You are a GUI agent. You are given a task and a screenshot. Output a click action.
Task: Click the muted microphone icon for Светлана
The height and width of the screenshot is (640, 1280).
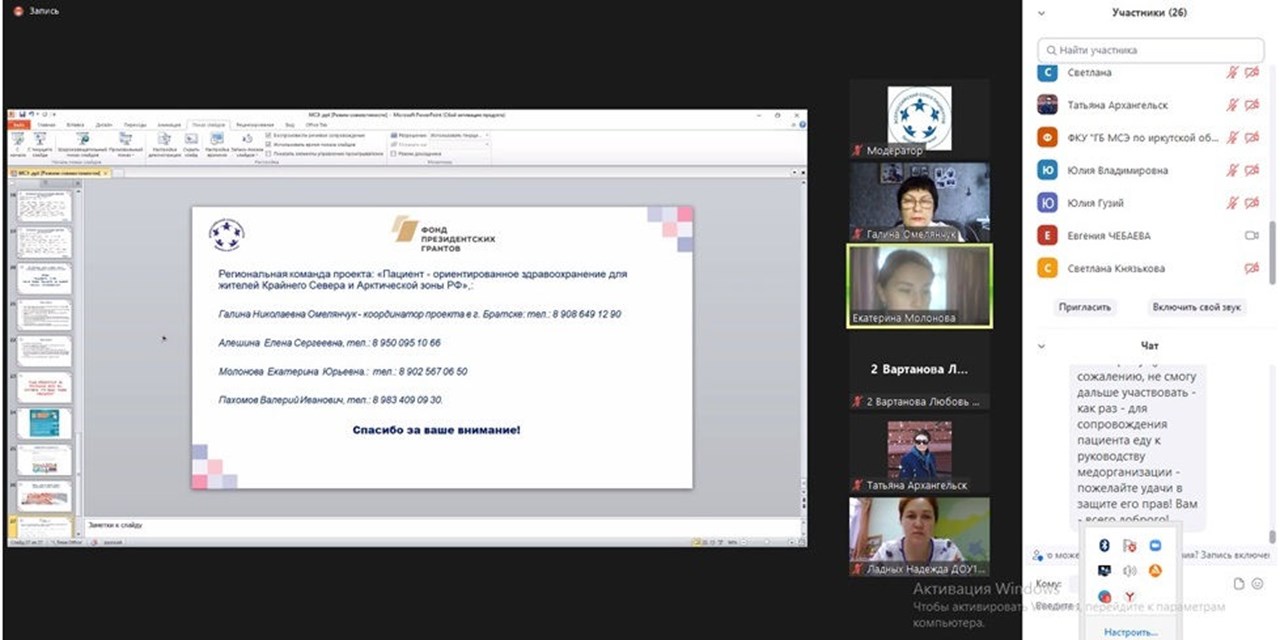[x=1233, y=73]
